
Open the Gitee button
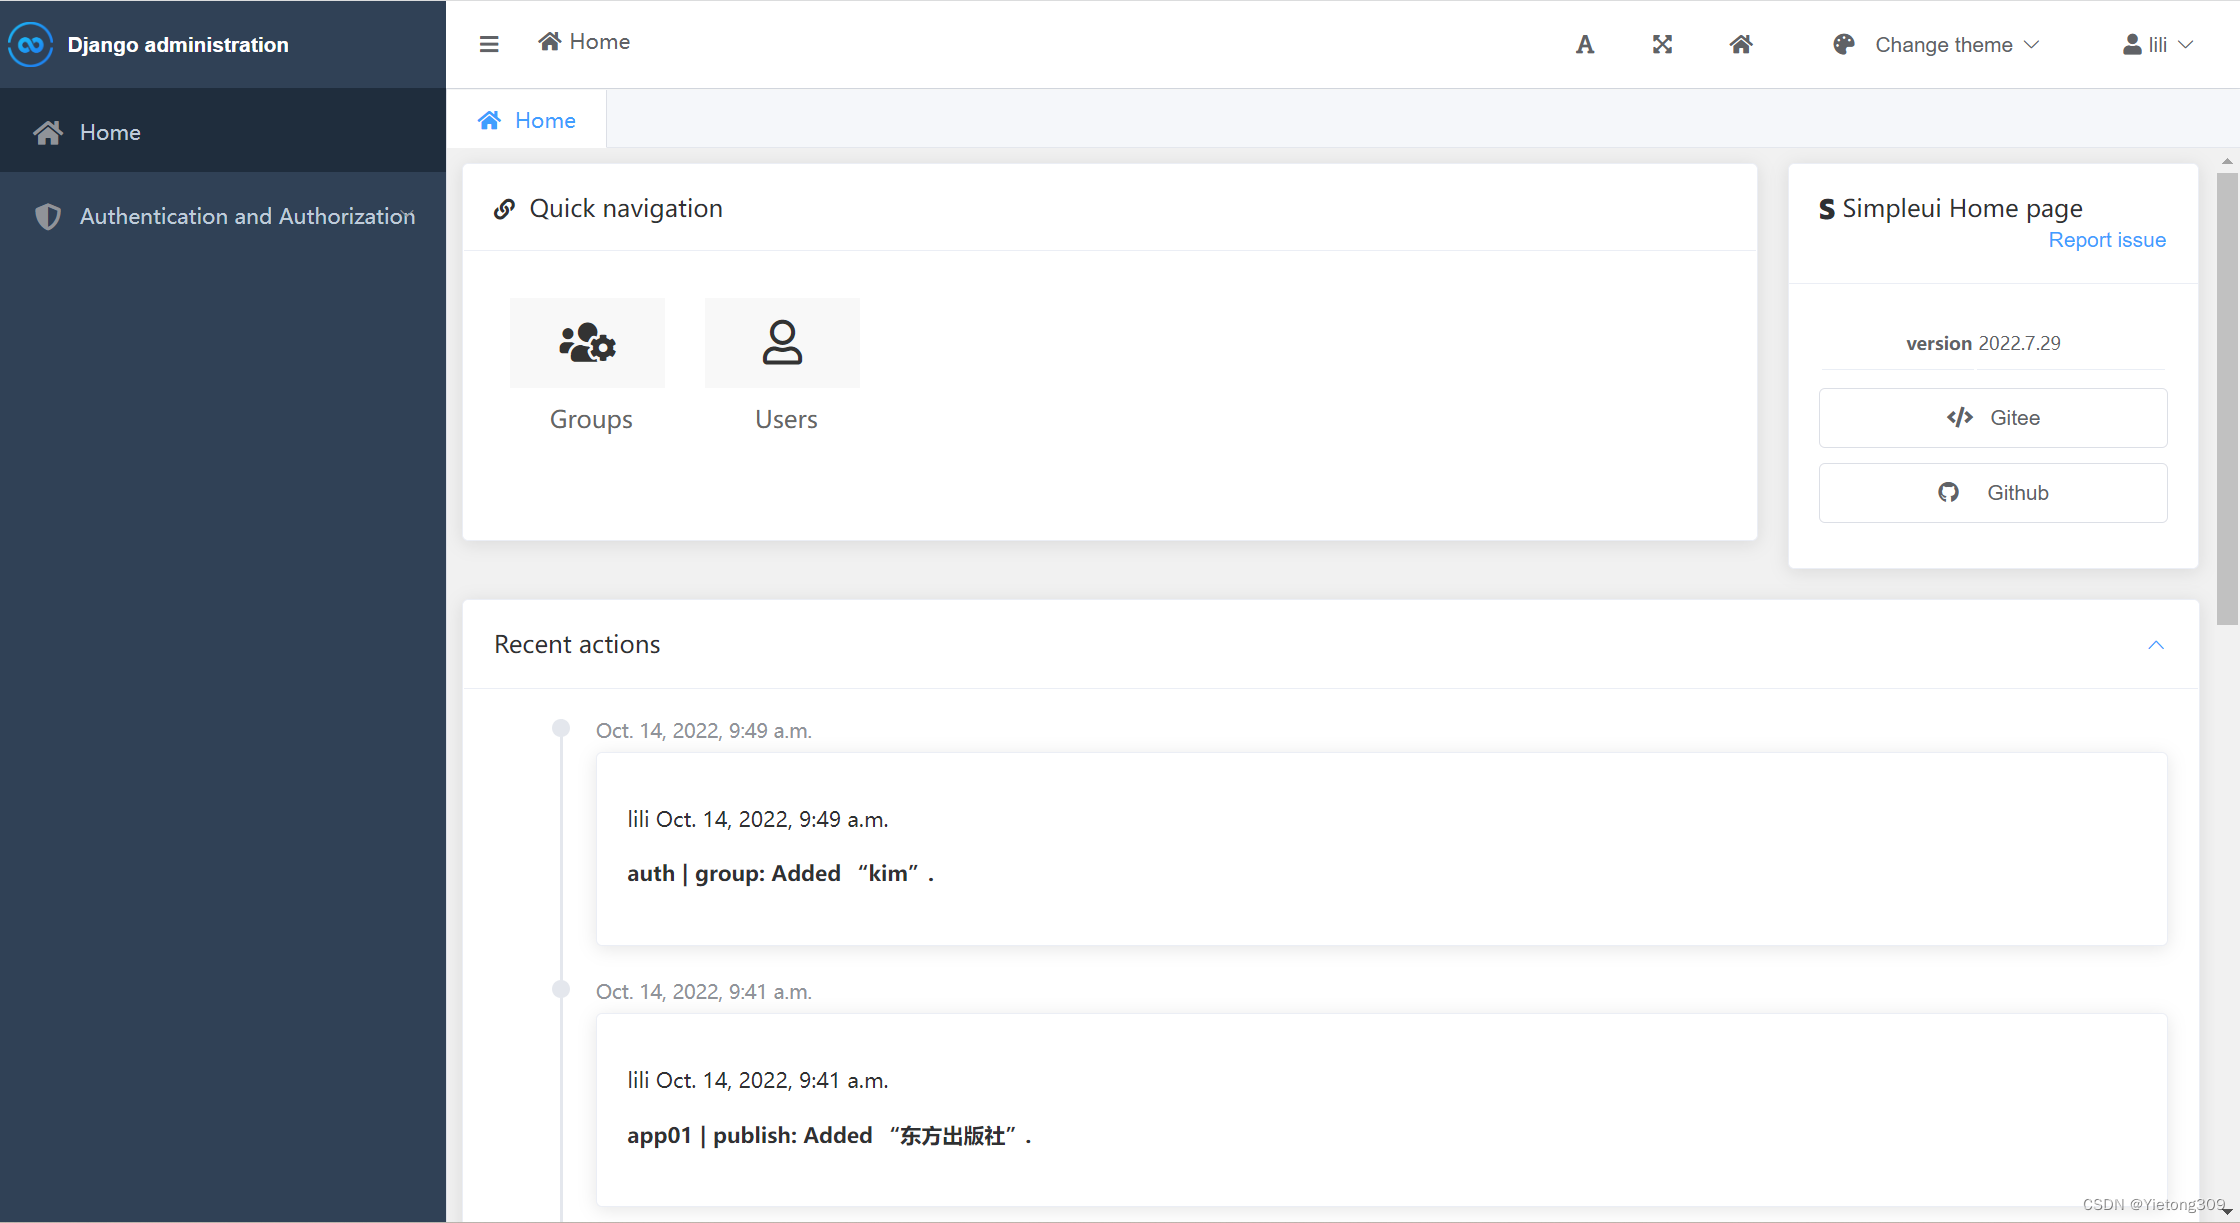click(1993, 418)
